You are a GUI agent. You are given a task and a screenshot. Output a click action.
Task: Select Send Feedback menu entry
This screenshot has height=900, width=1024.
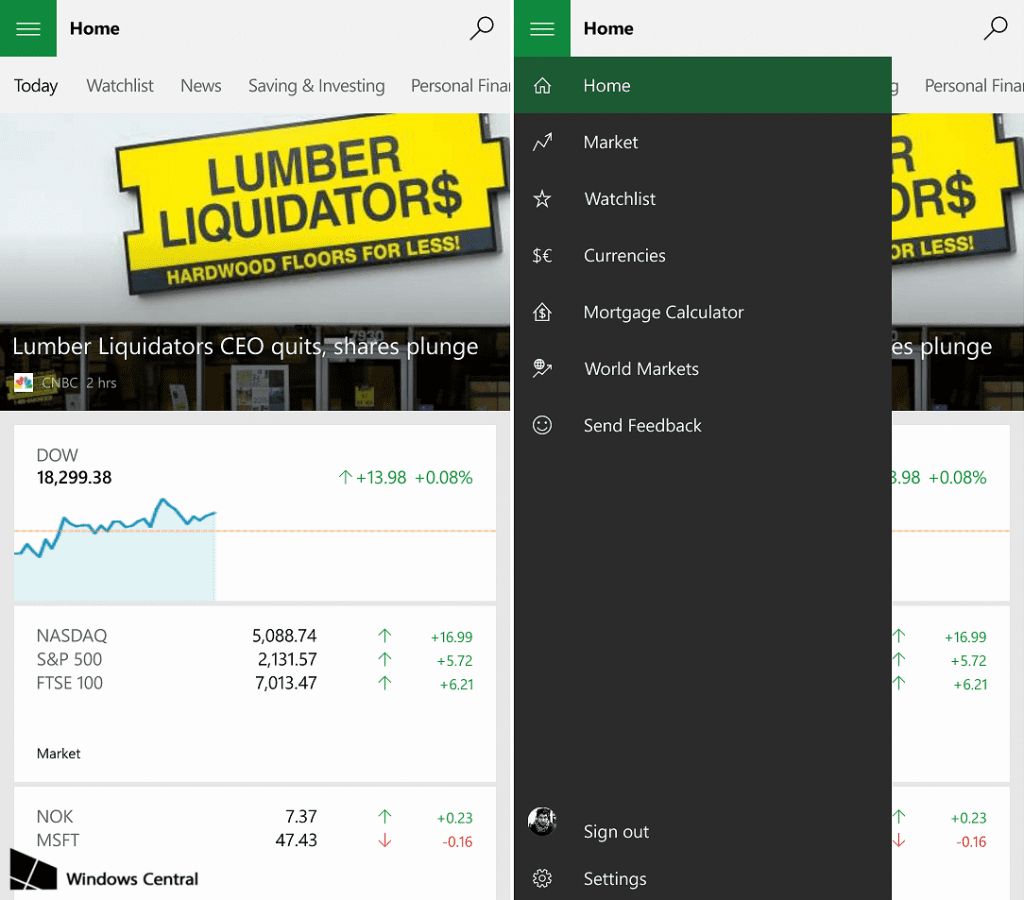click(703, 425)
